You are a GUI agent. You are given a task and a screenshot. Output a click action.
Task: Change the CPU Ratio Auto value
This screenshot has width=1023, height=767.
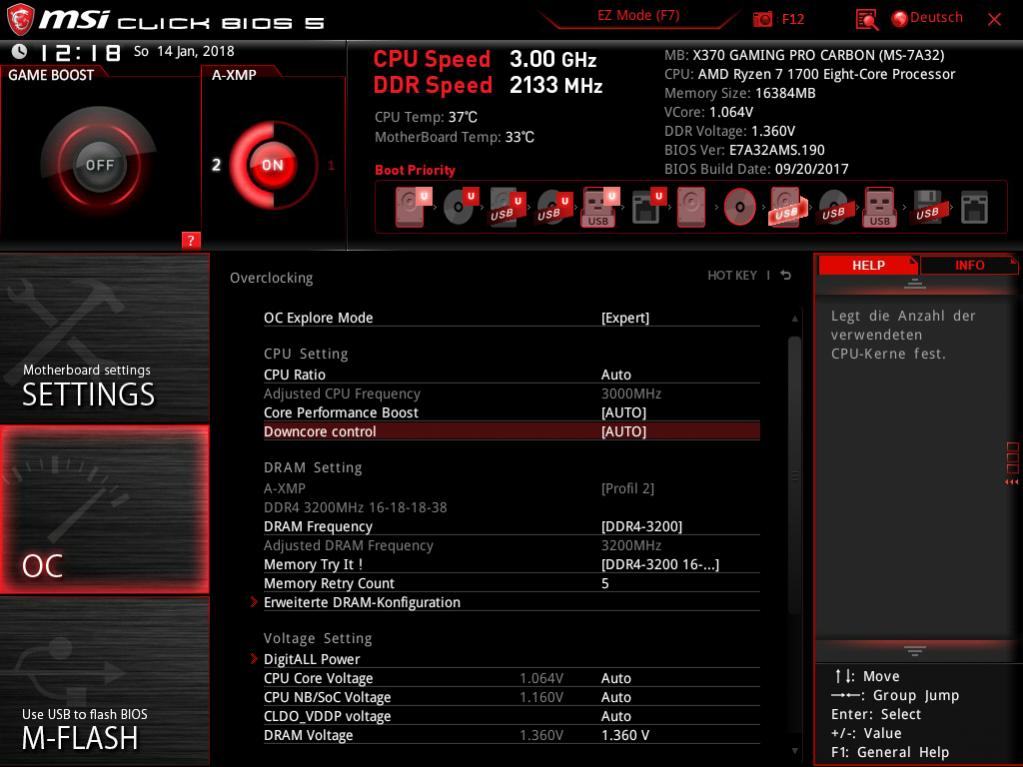pos(512,374)
